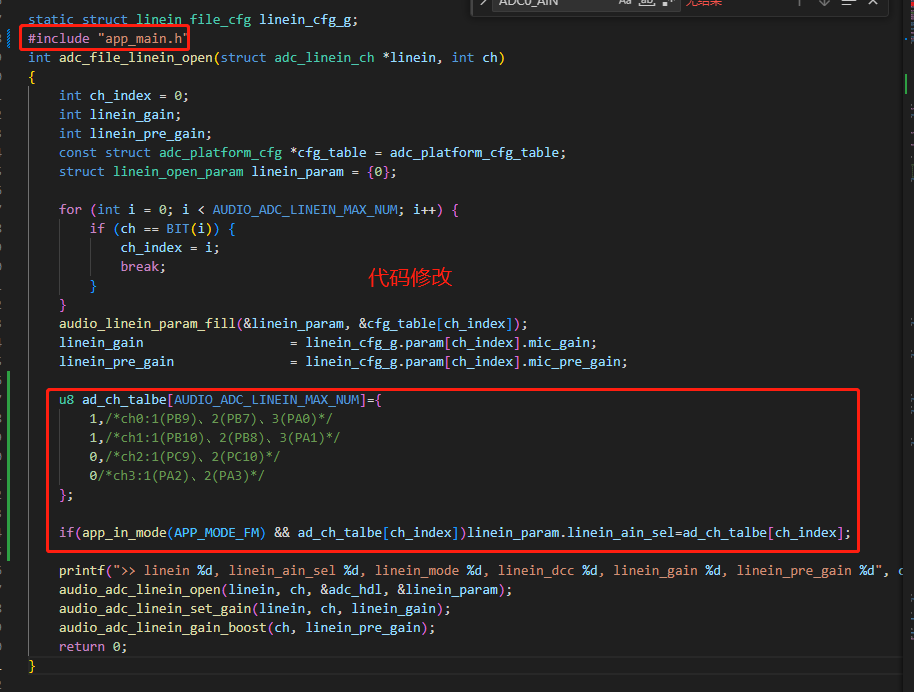The image size is (914, 692).
Task: Expand the replace row with the find chevron
Action: tap(483, 2)
